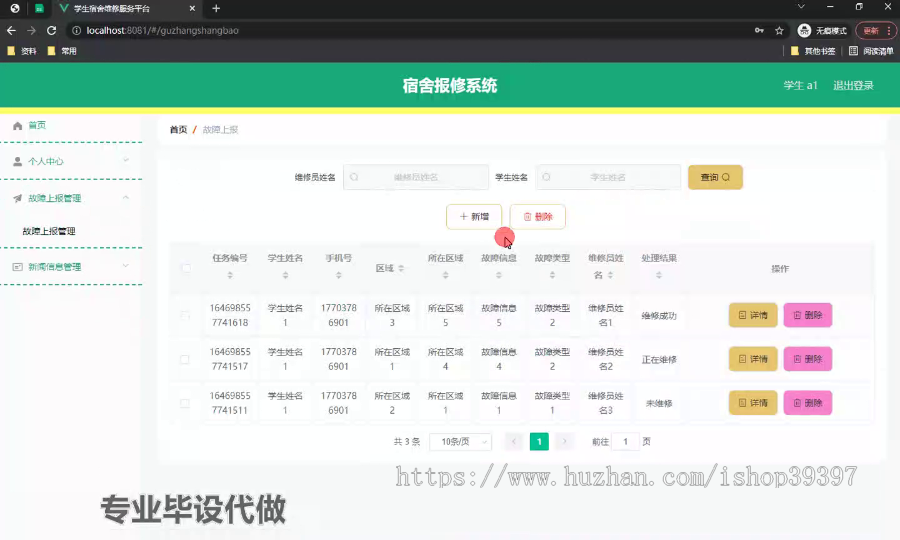Select the 故障上报管理 submenu item
The height and width of the screenshot is (540, 900).
[x=49, y=231]
